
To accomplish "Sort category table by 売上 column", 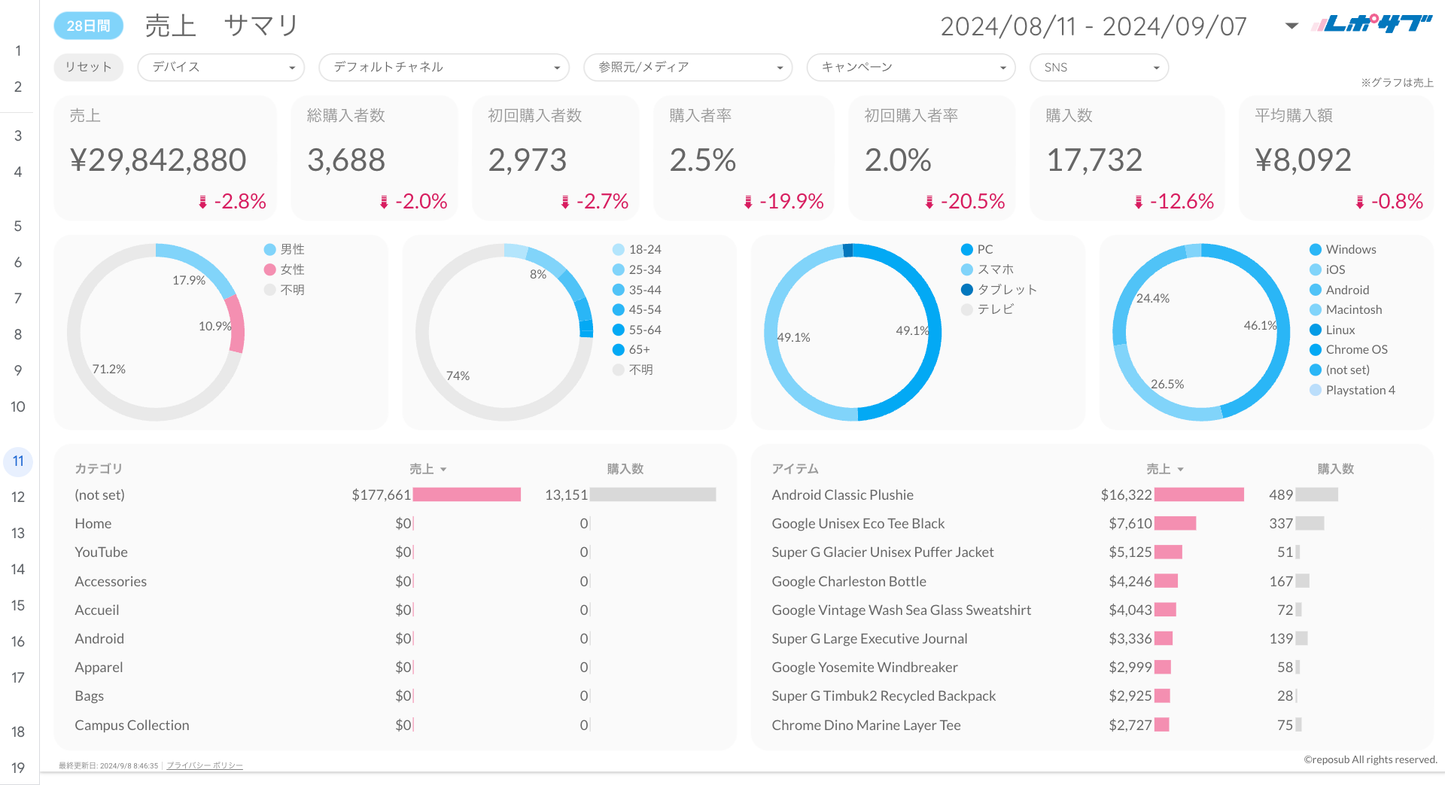I will (427, 469).
